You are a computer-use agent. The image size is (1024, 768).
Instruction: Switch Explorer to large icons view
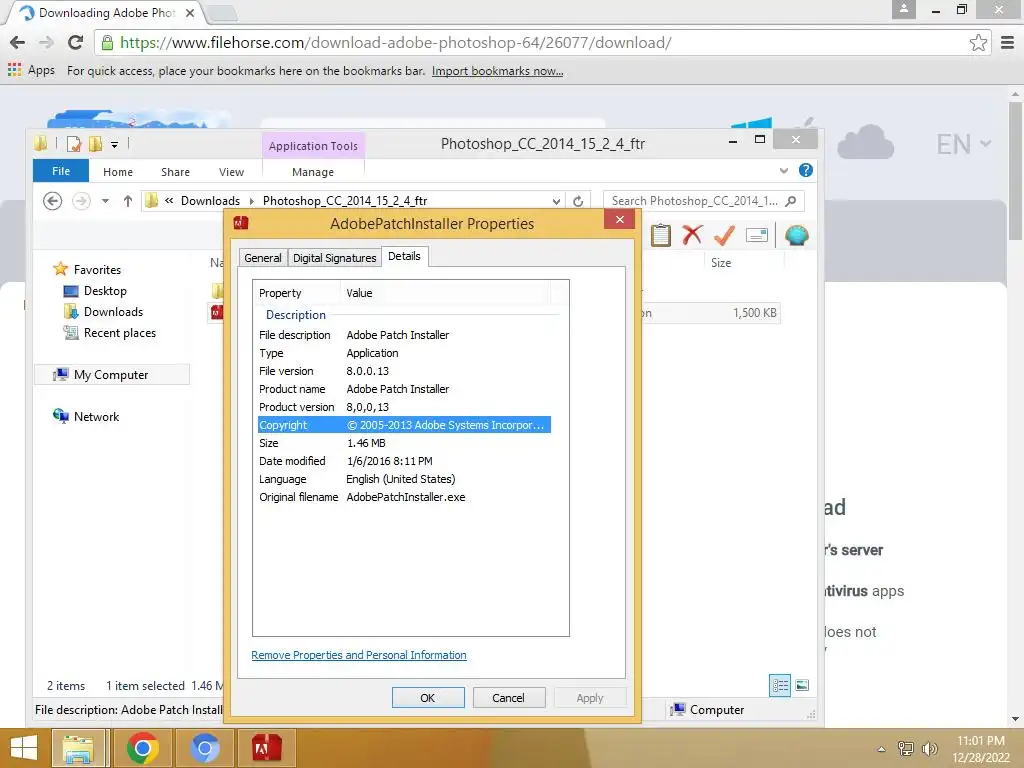802,685
